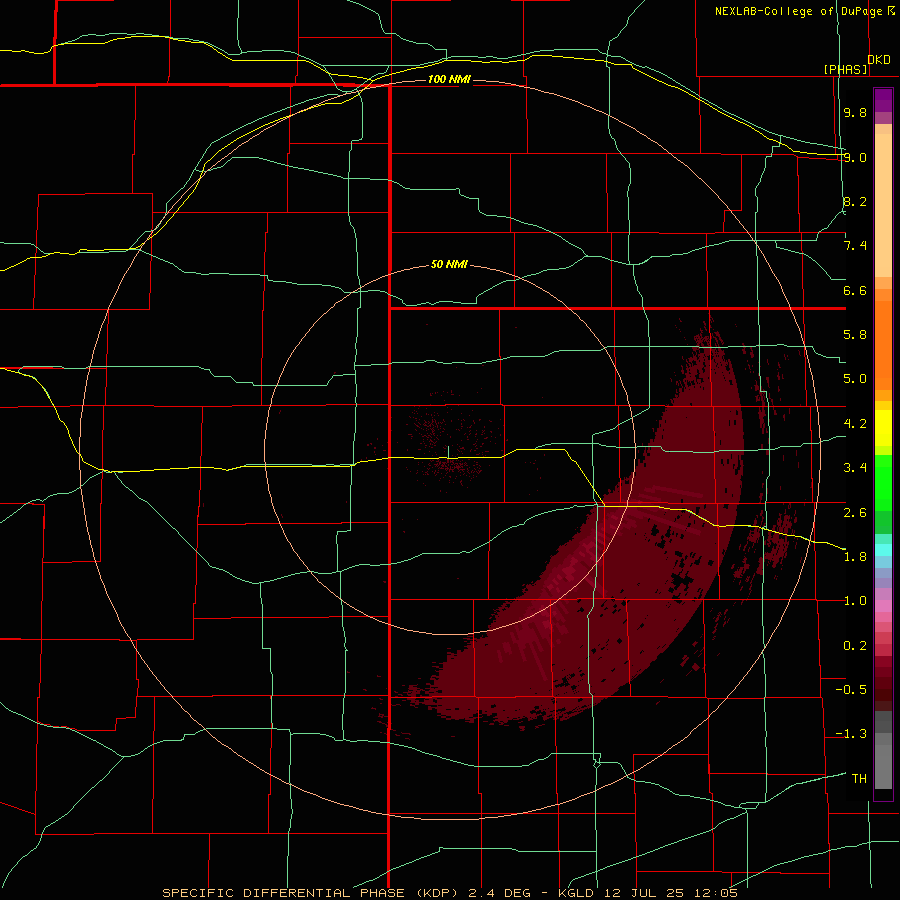
Task: Click the 4.2 scale value
Action: click(x=855, y=424)
